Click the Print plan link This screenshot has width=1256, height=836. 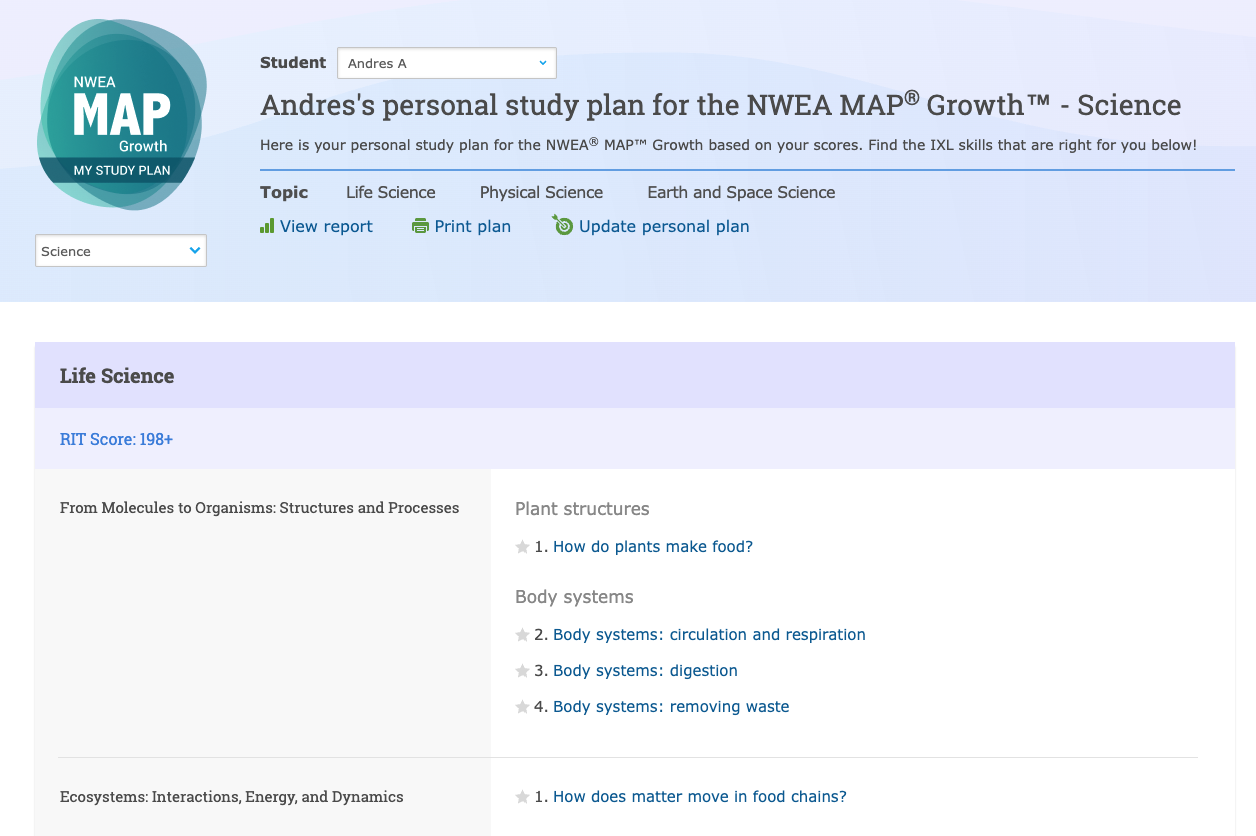[472, 226]
